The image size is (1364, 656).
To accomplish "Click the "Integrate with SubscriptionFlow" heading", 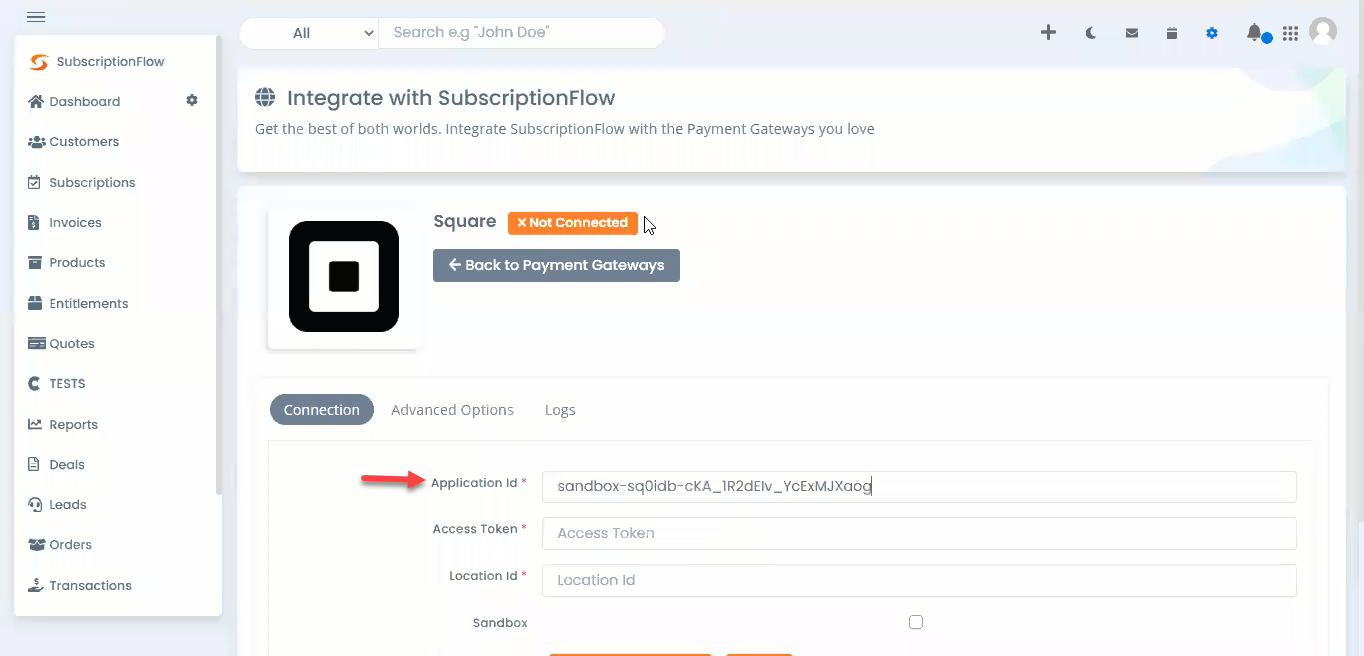I will point(451,98).
